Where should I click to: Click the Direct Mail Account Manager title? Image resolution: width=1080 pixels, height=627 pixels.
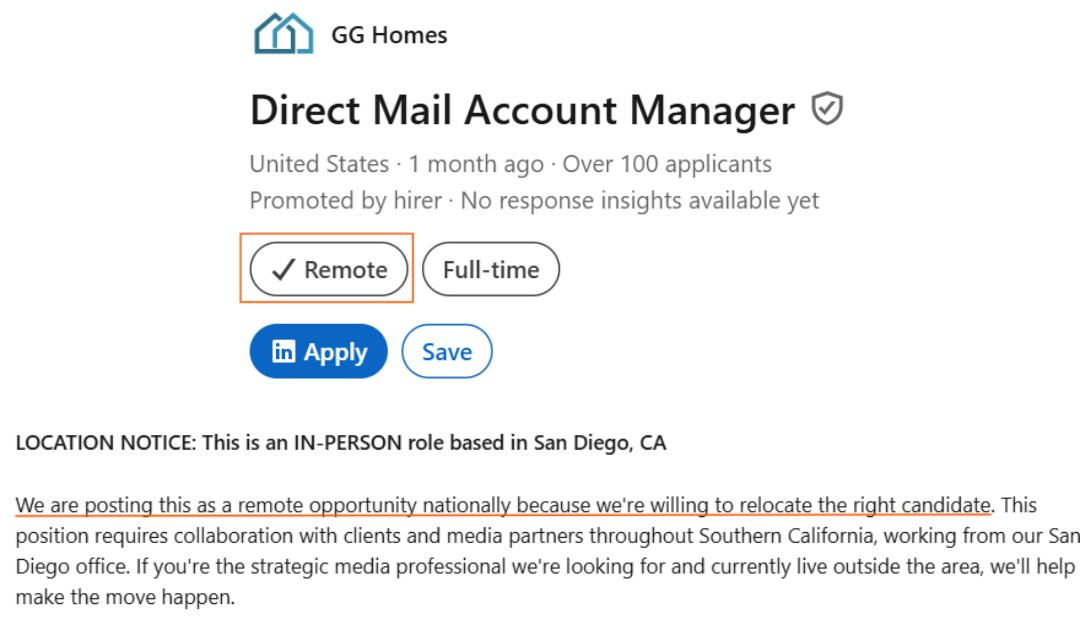click(x=522, y=110)
